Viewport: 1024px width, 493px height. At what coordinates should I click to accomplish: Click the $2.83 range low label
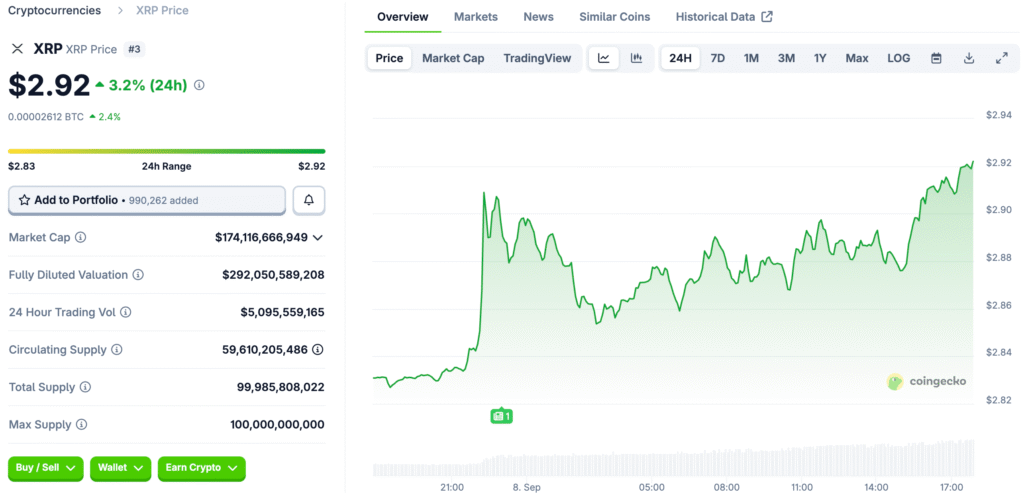(22, 167)
